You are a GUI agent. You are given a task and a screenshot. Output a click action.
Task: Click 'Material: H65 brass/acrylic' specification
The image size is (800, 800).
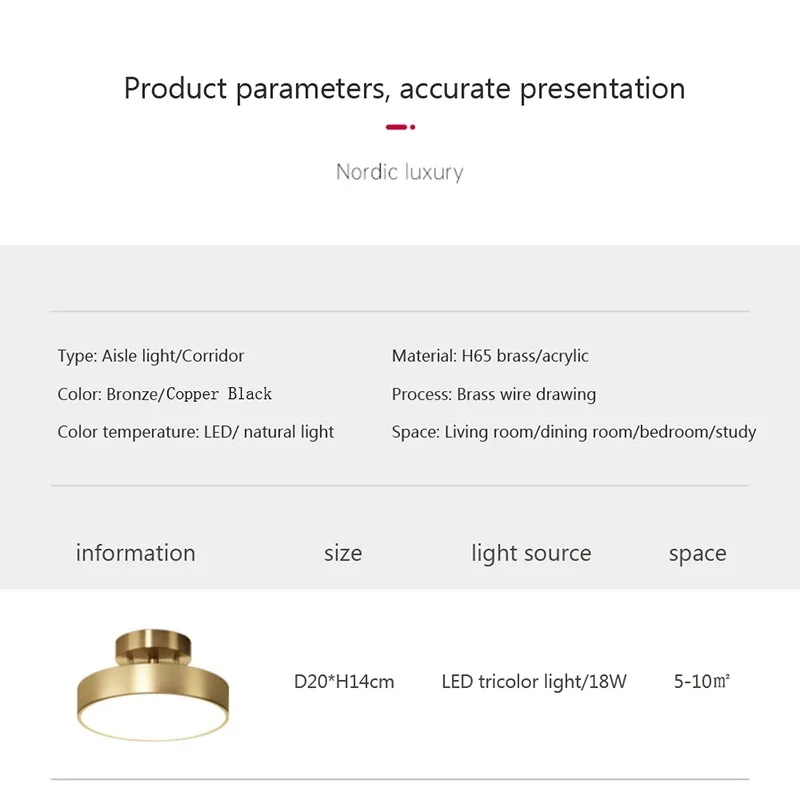click(x=490, y=356)
